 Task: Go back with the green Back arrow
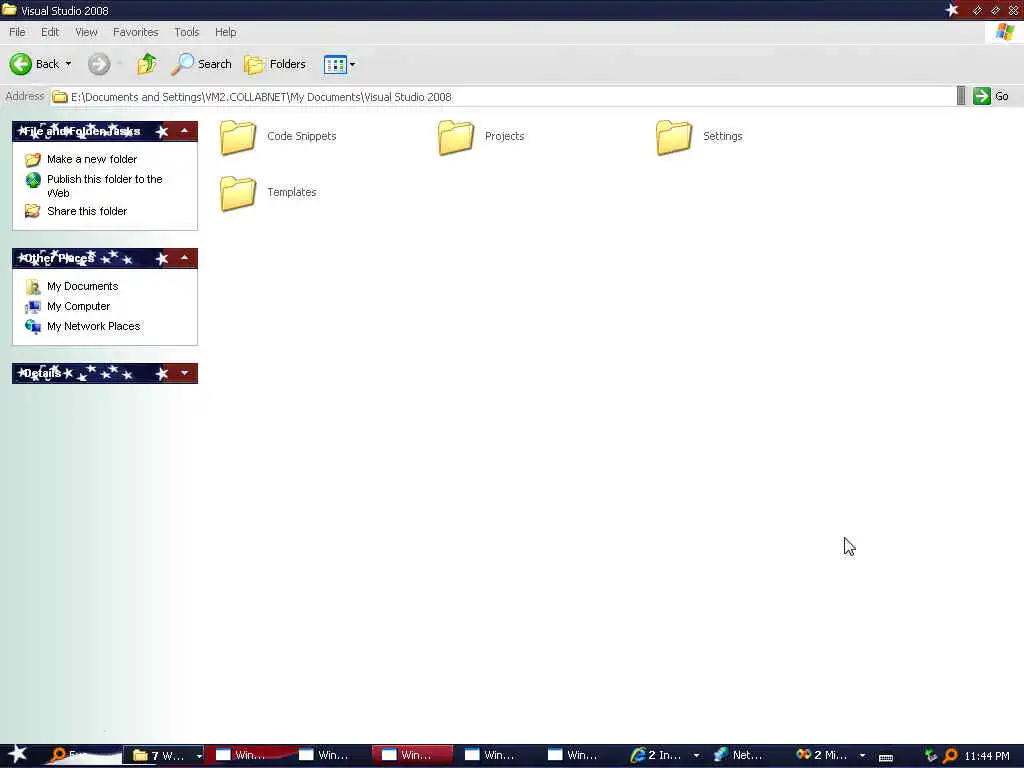[20, 64]
